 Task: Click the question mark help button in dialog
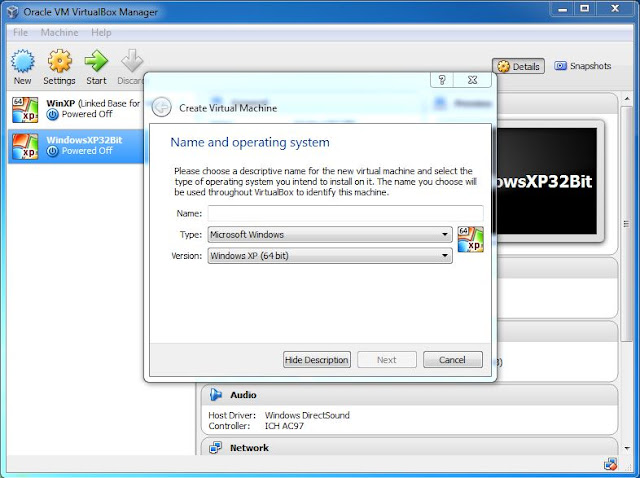[442, 80]
